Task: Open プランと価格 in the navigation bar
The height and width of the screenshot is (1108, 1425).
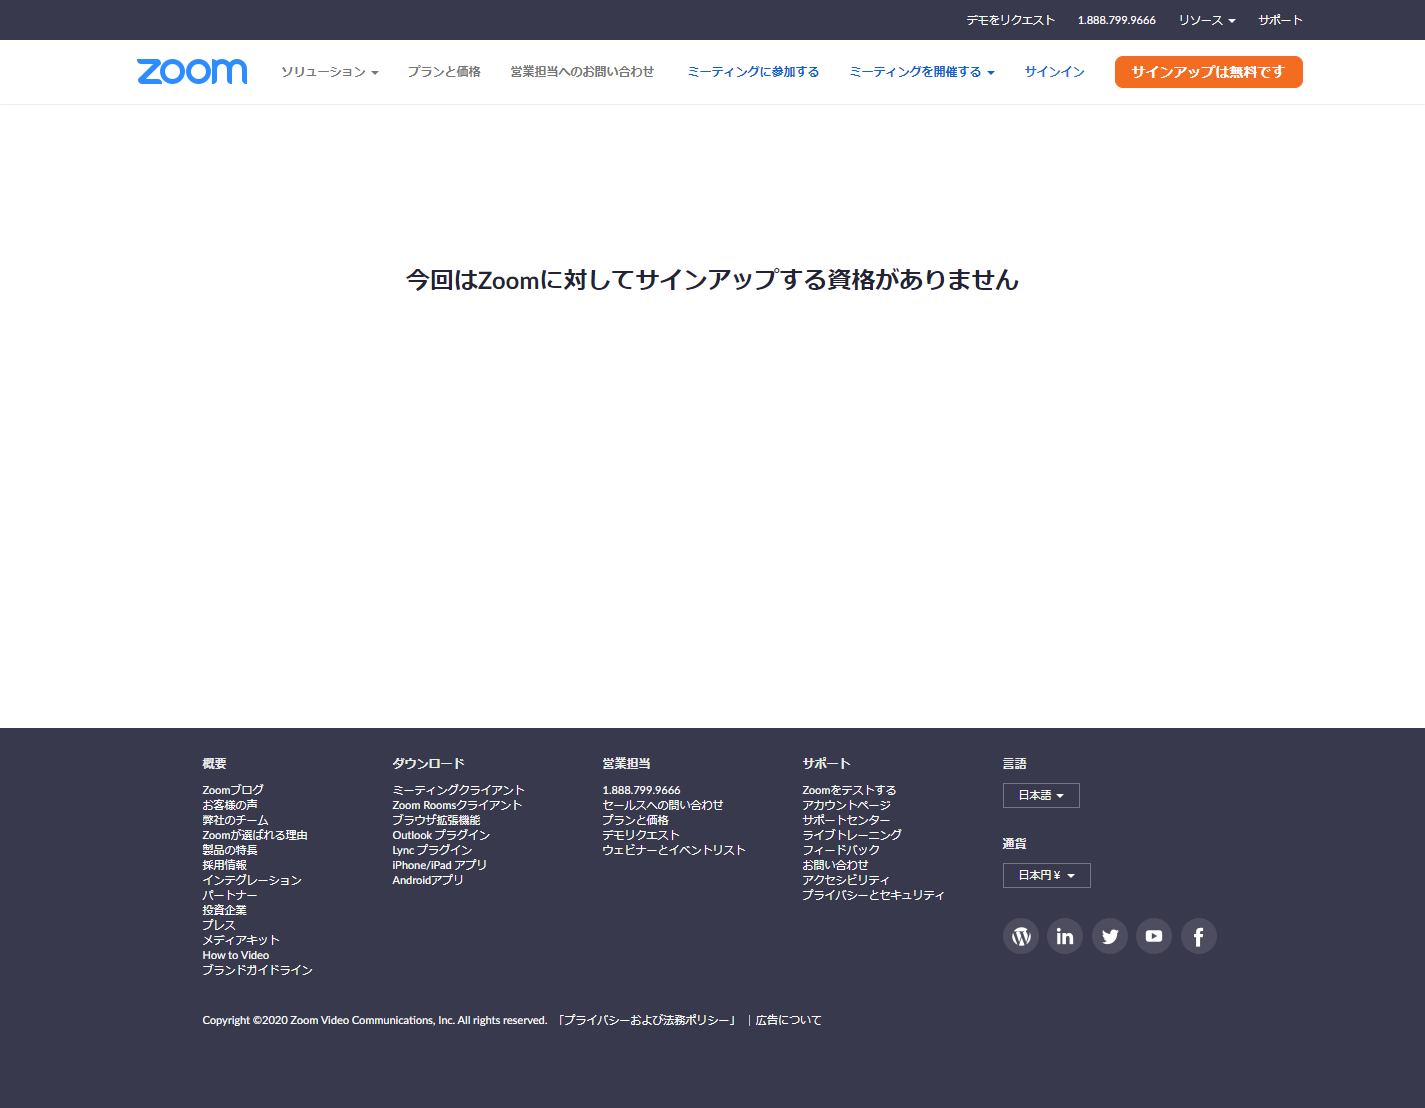Action: (444, 72)
